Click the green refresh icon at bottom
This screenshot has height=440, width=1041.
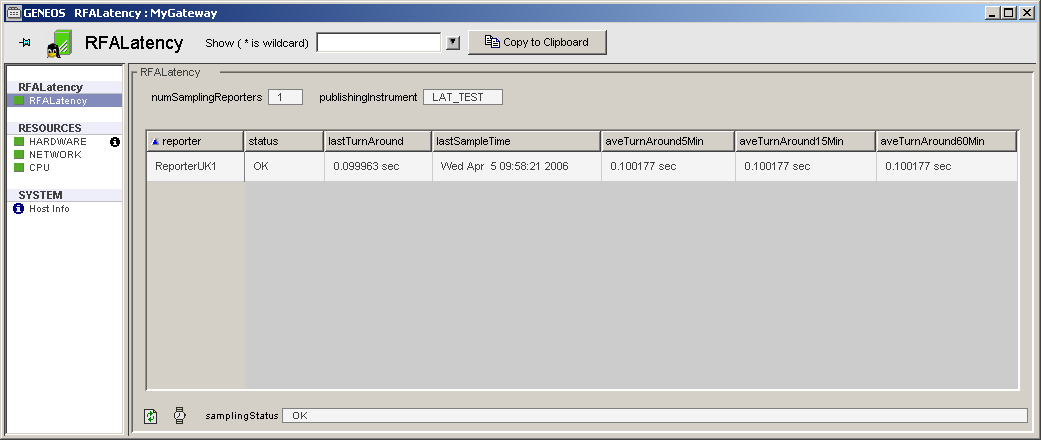(151, 415)
